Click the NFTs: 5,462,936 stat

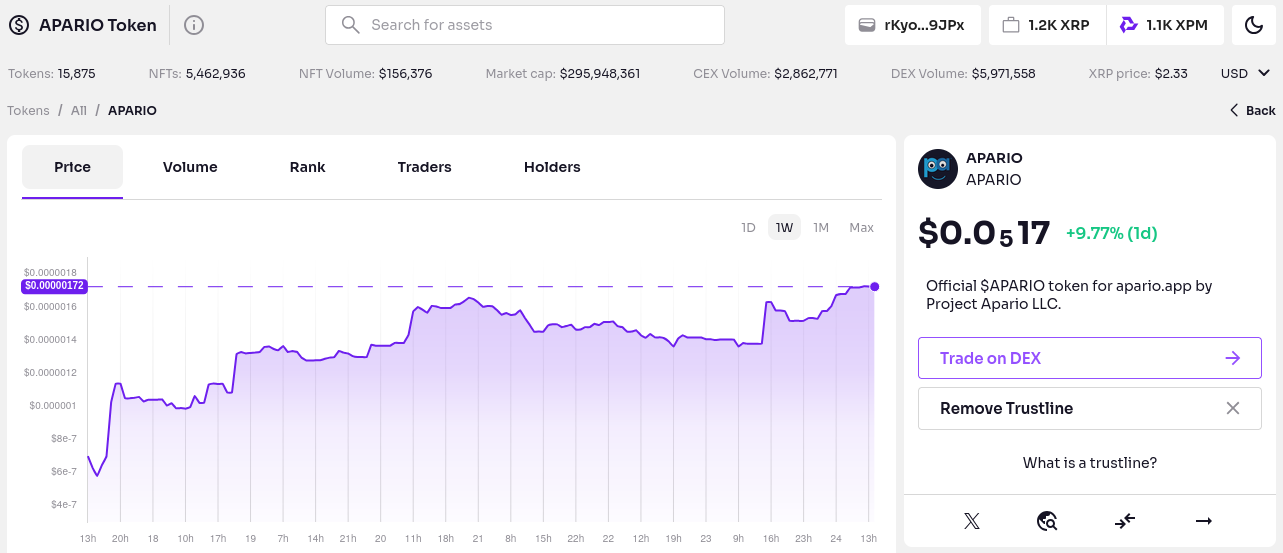pyautogui.click(x=197, y=73)
